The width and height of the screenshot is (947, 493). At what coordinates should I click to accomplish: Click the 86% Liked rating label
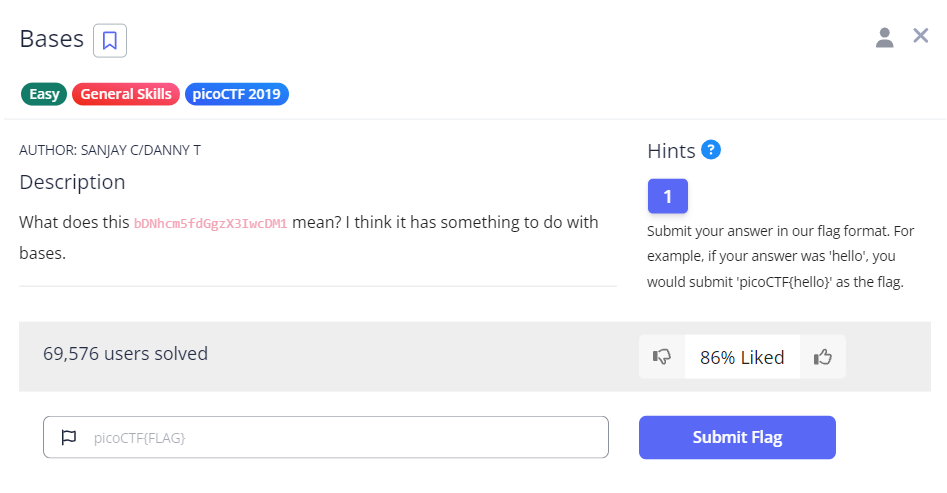point(742,357)
